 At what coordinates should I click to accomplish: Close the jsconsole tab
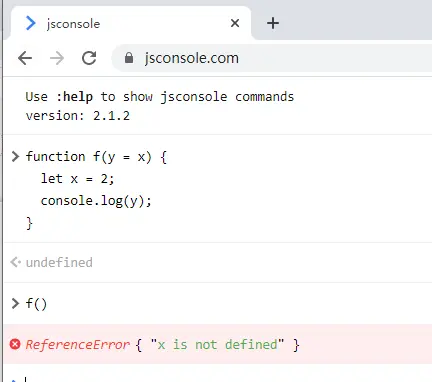coord(235,23)
